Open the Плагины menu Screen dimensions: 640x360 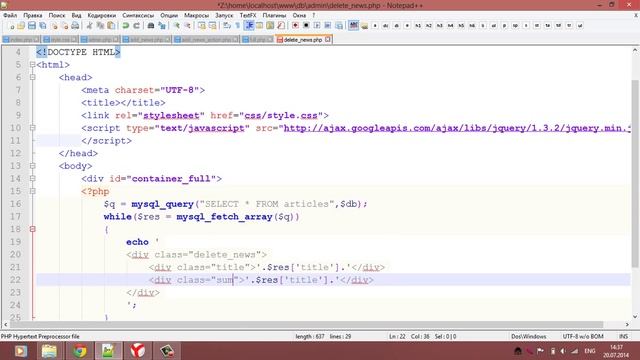tap(274, 15)
